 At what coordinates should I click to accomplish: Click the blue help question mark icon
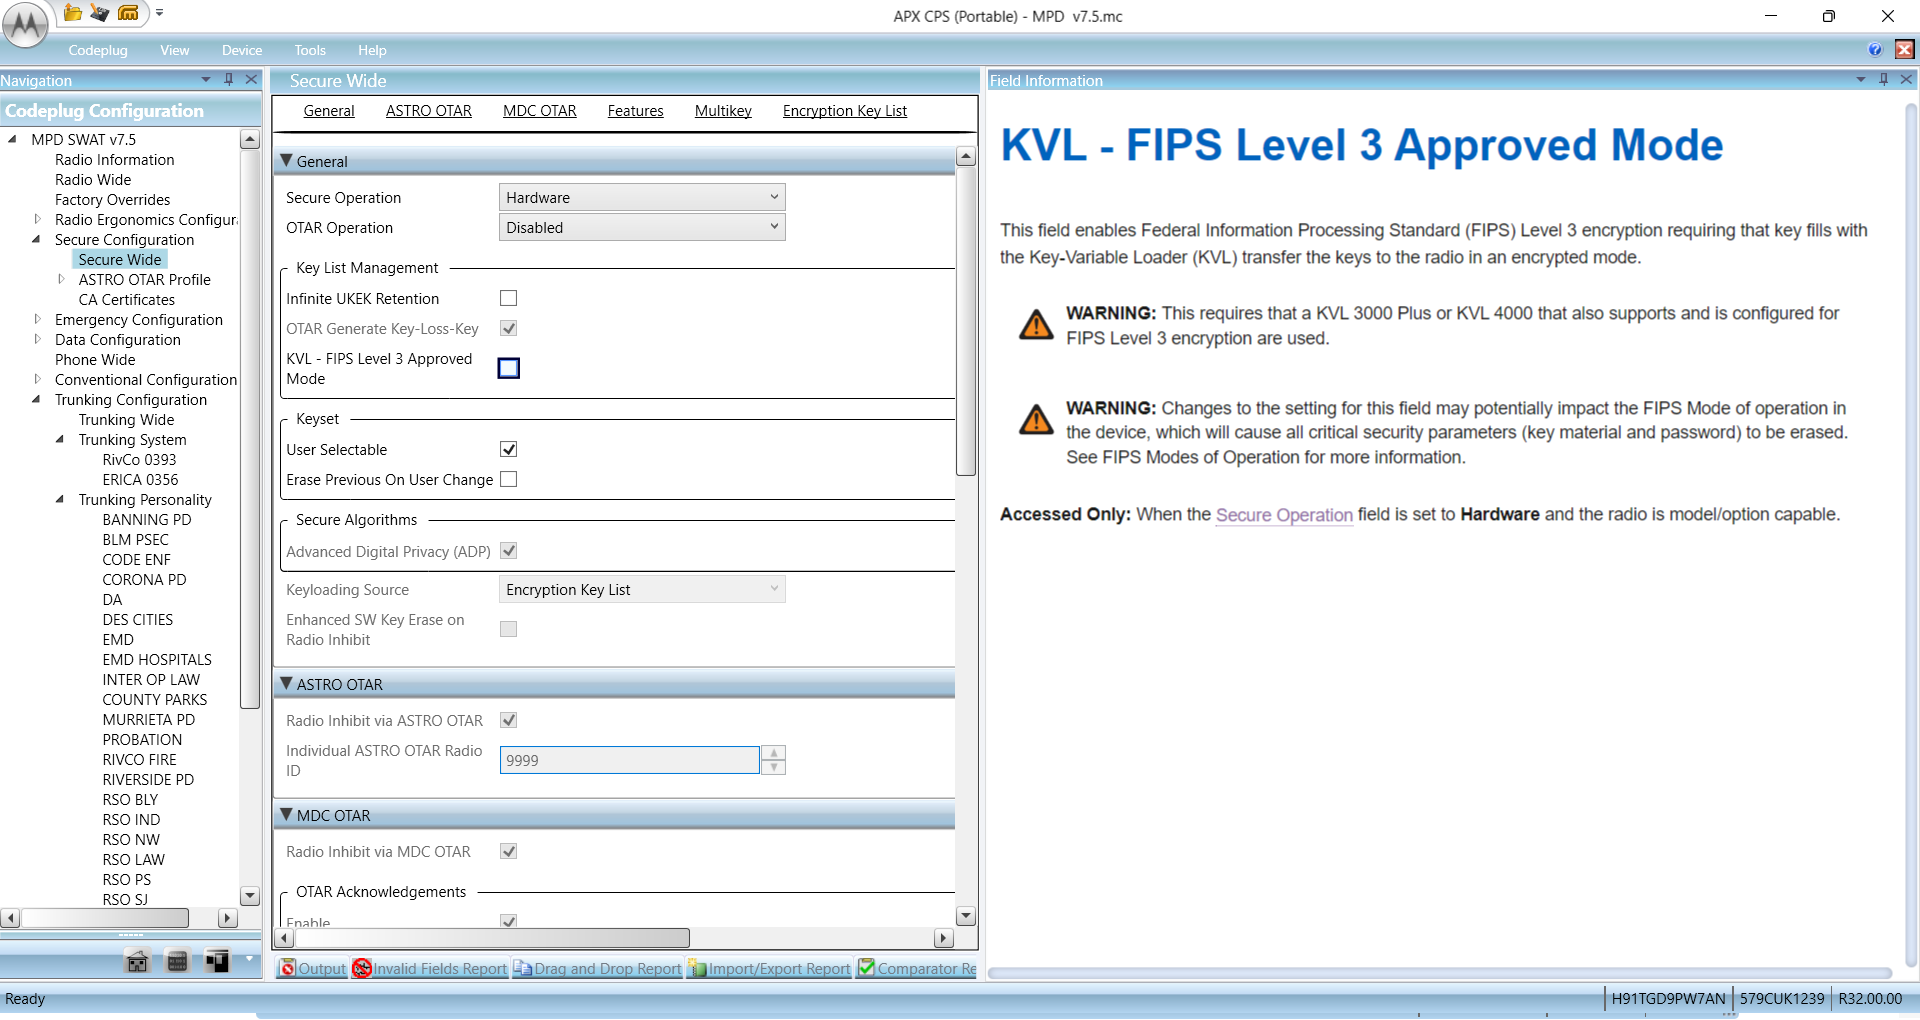(1875, 50)
